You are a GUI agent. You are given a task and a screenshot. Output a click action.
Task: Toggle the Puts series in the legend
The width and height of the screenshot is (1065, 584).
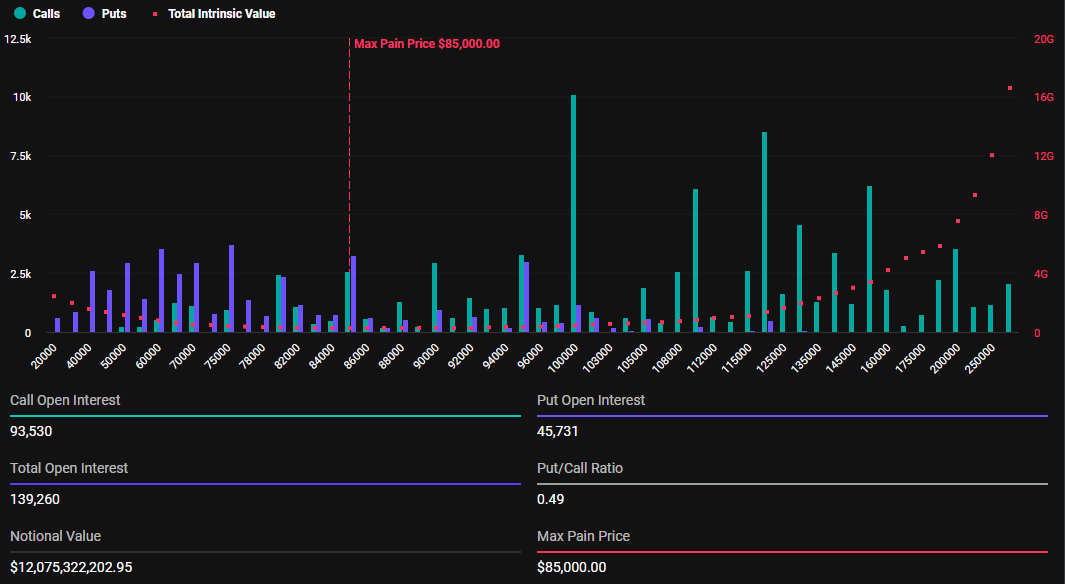[x=114, y=14]
